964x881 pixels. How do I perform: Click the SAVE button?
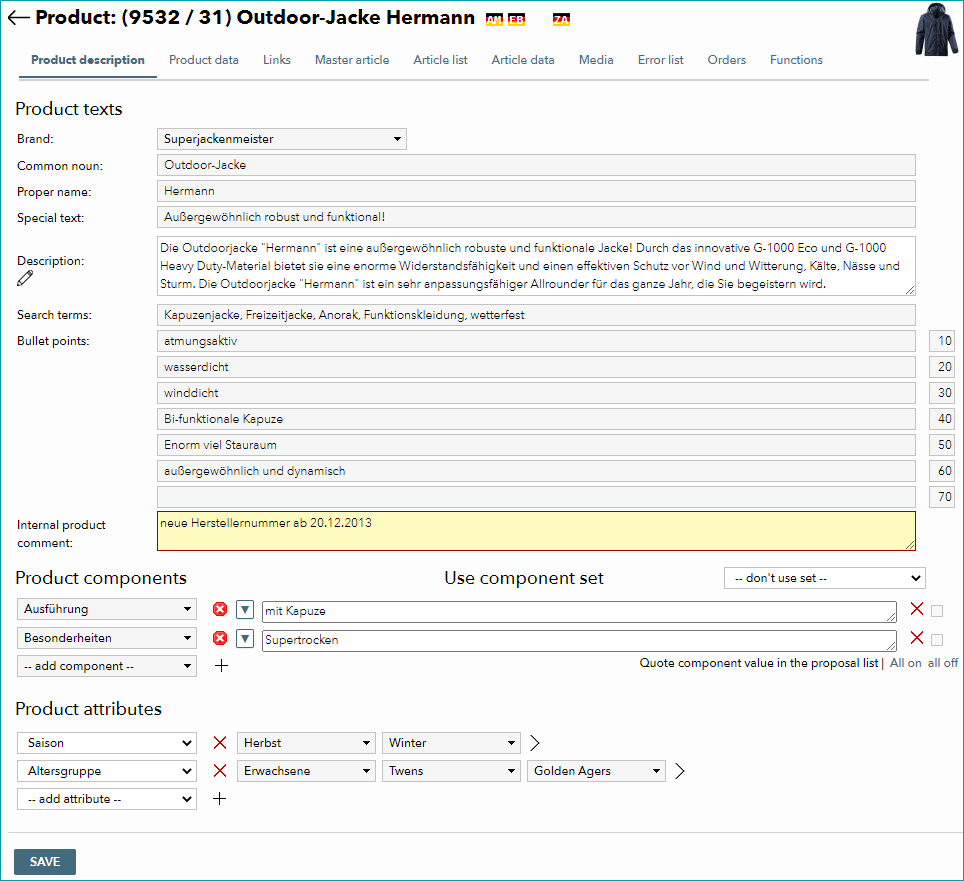(x=45, y=861)
